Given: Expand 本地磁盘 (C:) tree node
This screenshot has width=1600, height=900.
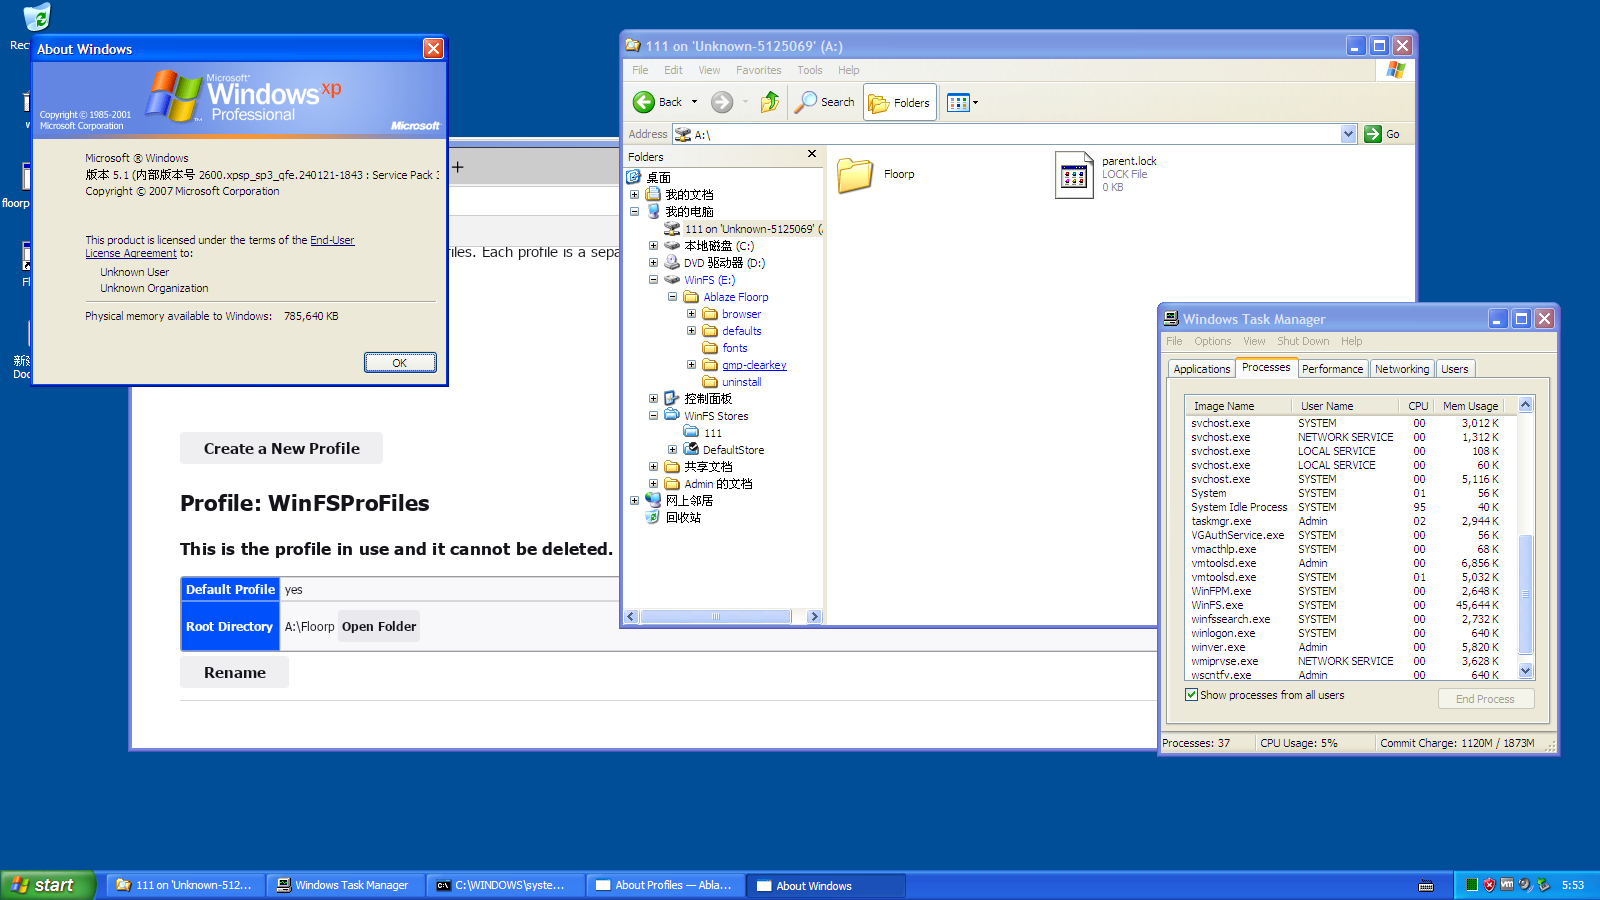Looking at the screenshot, I should (653, 246).
